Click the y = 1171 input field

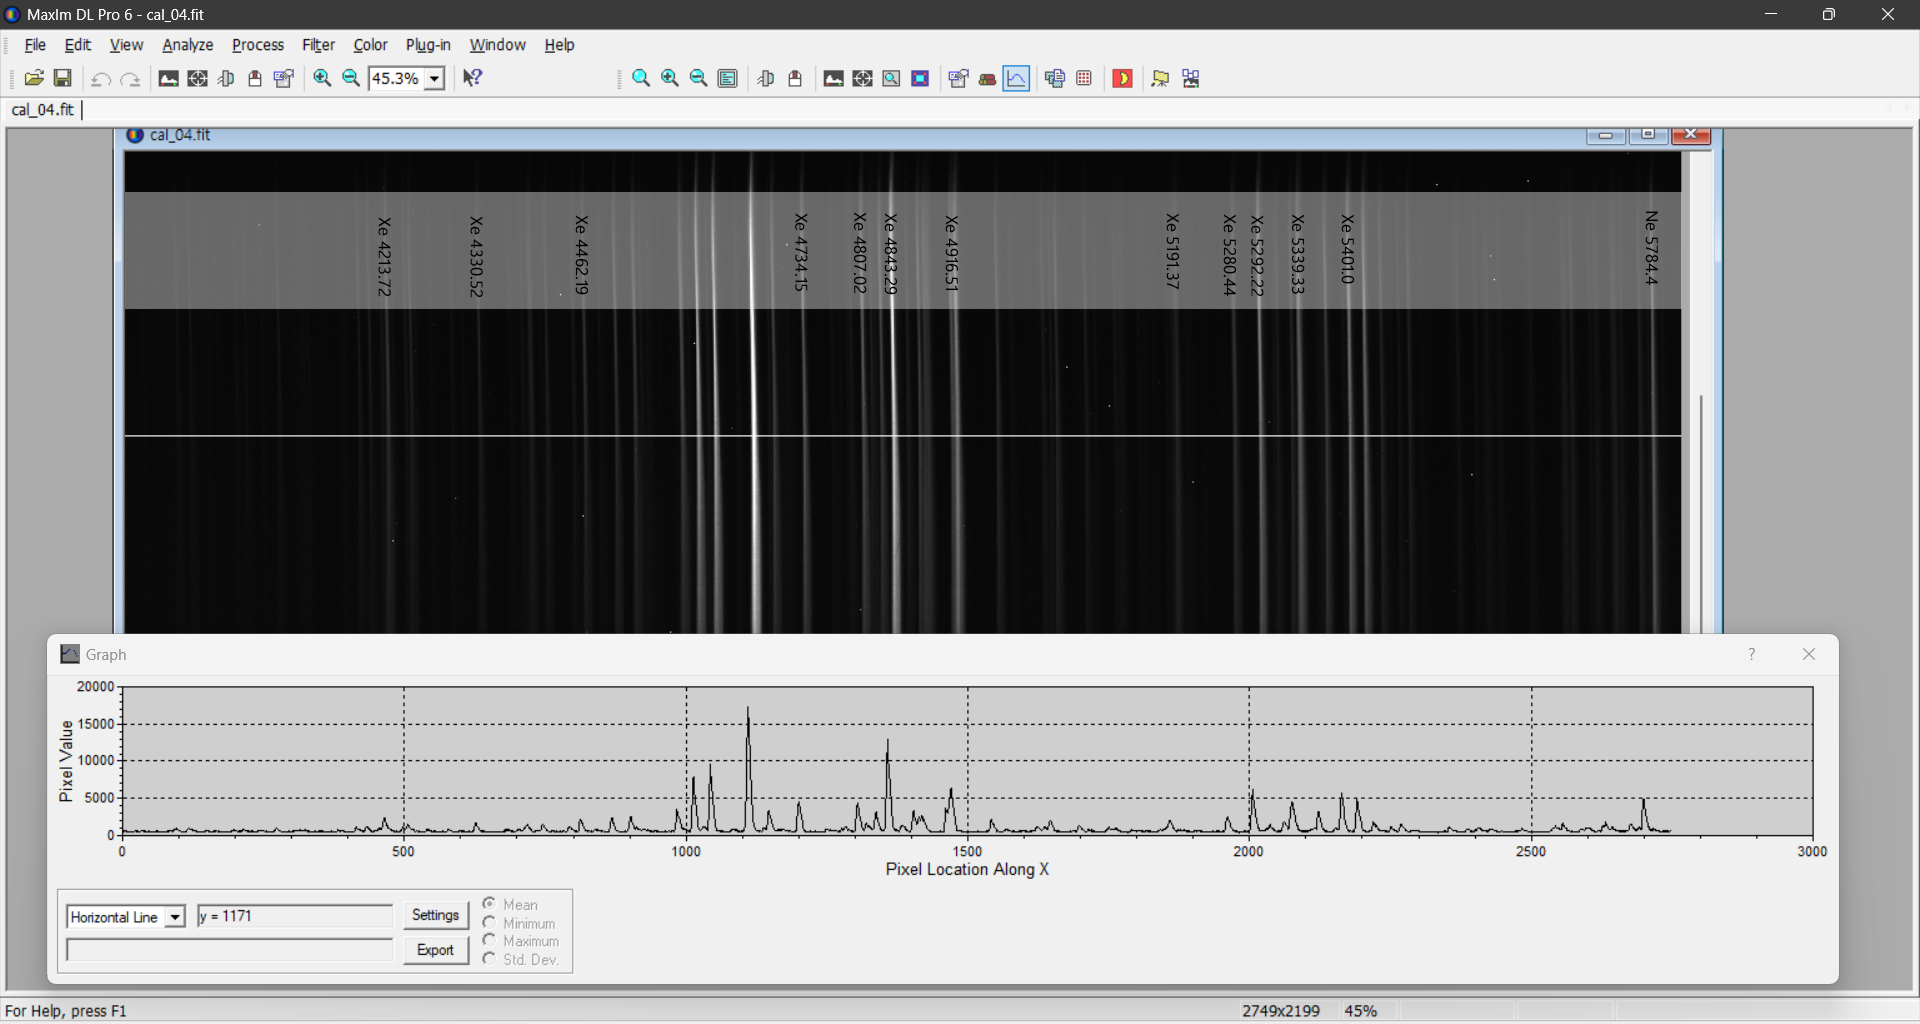click(295, 916)
